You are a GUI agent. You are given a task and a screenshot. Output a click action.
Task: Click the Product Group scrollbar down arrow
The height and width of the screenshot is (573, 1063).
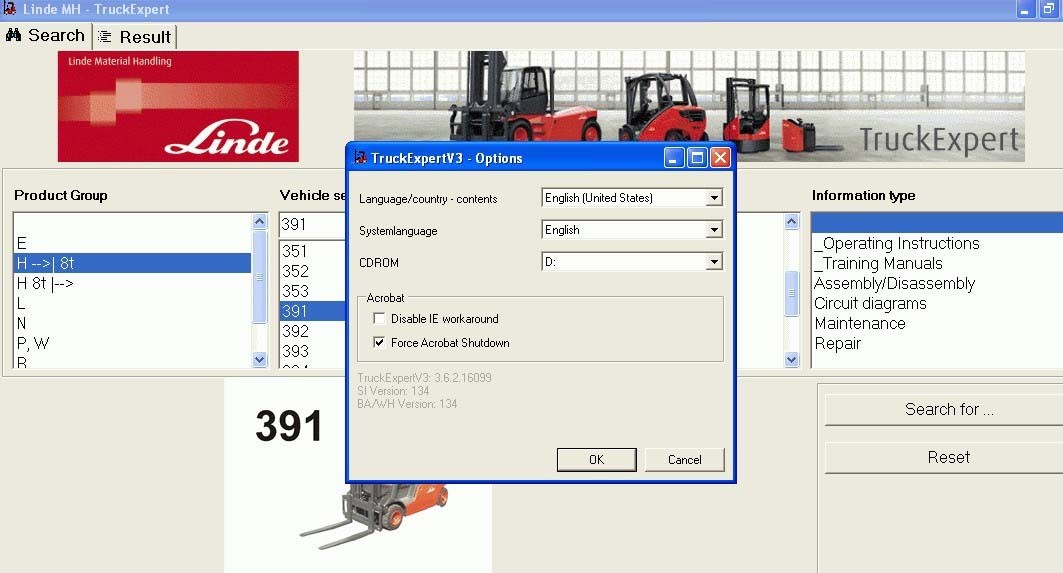[x=260, y=359]
